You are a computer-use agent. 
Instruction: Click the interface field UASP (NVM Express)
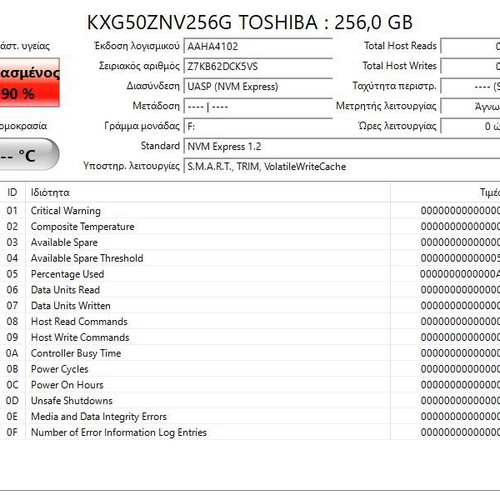click(258, 86)
